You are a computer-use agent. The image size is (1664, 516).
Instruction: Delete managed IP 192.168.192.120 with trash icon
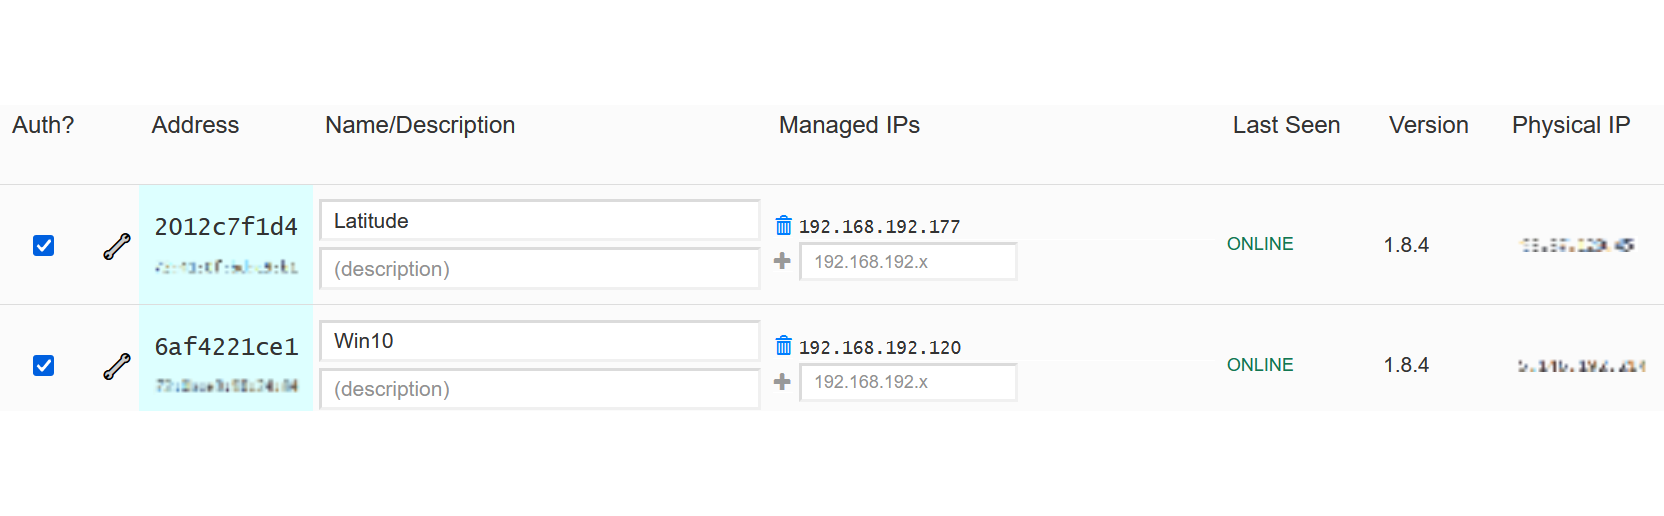click(x=784, y=346)
